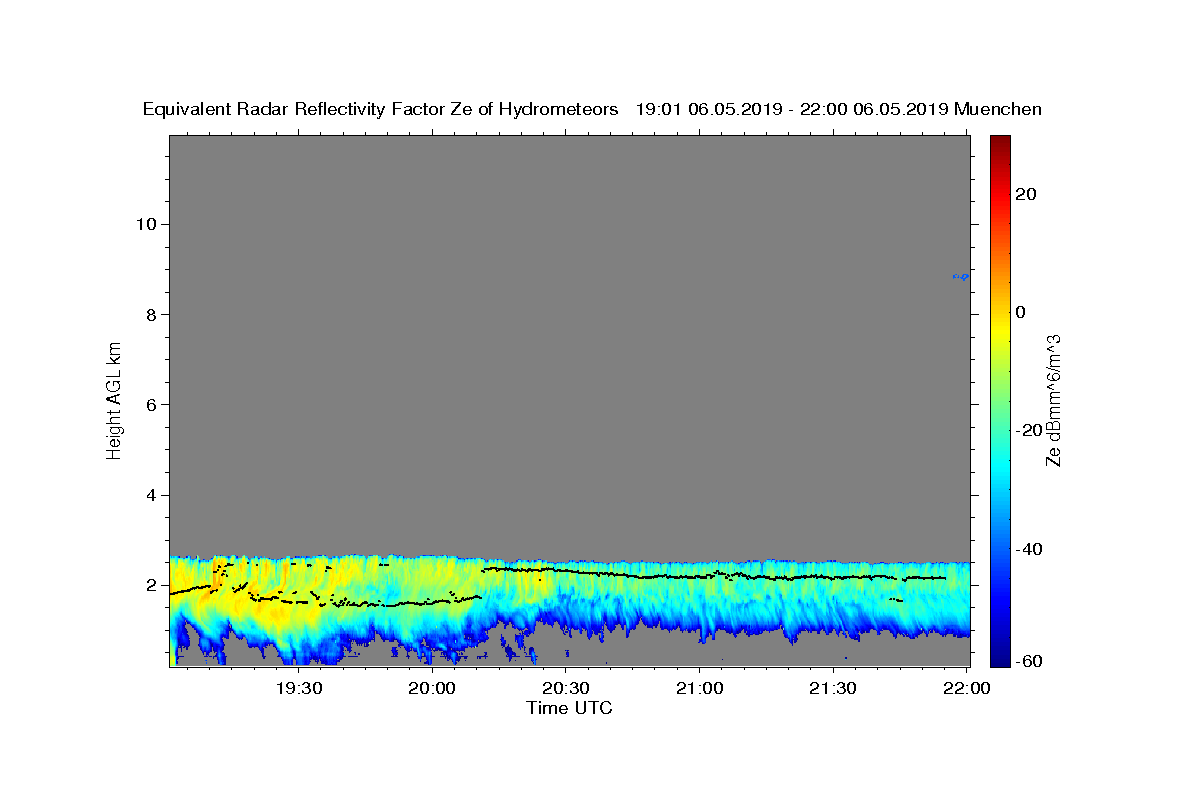Click the plot title beginning 'Equivalent Radar Reflectivity Factor'
Image resolution: width=1200 pixels, height=800 pixels.
[592, 109]
